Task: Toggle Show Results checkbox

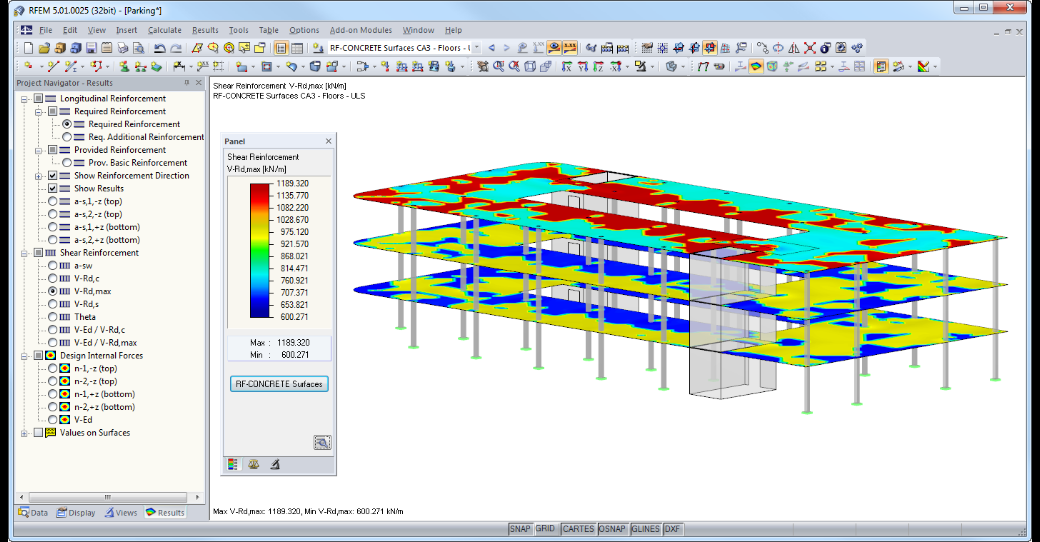Action: pos(52,188)
